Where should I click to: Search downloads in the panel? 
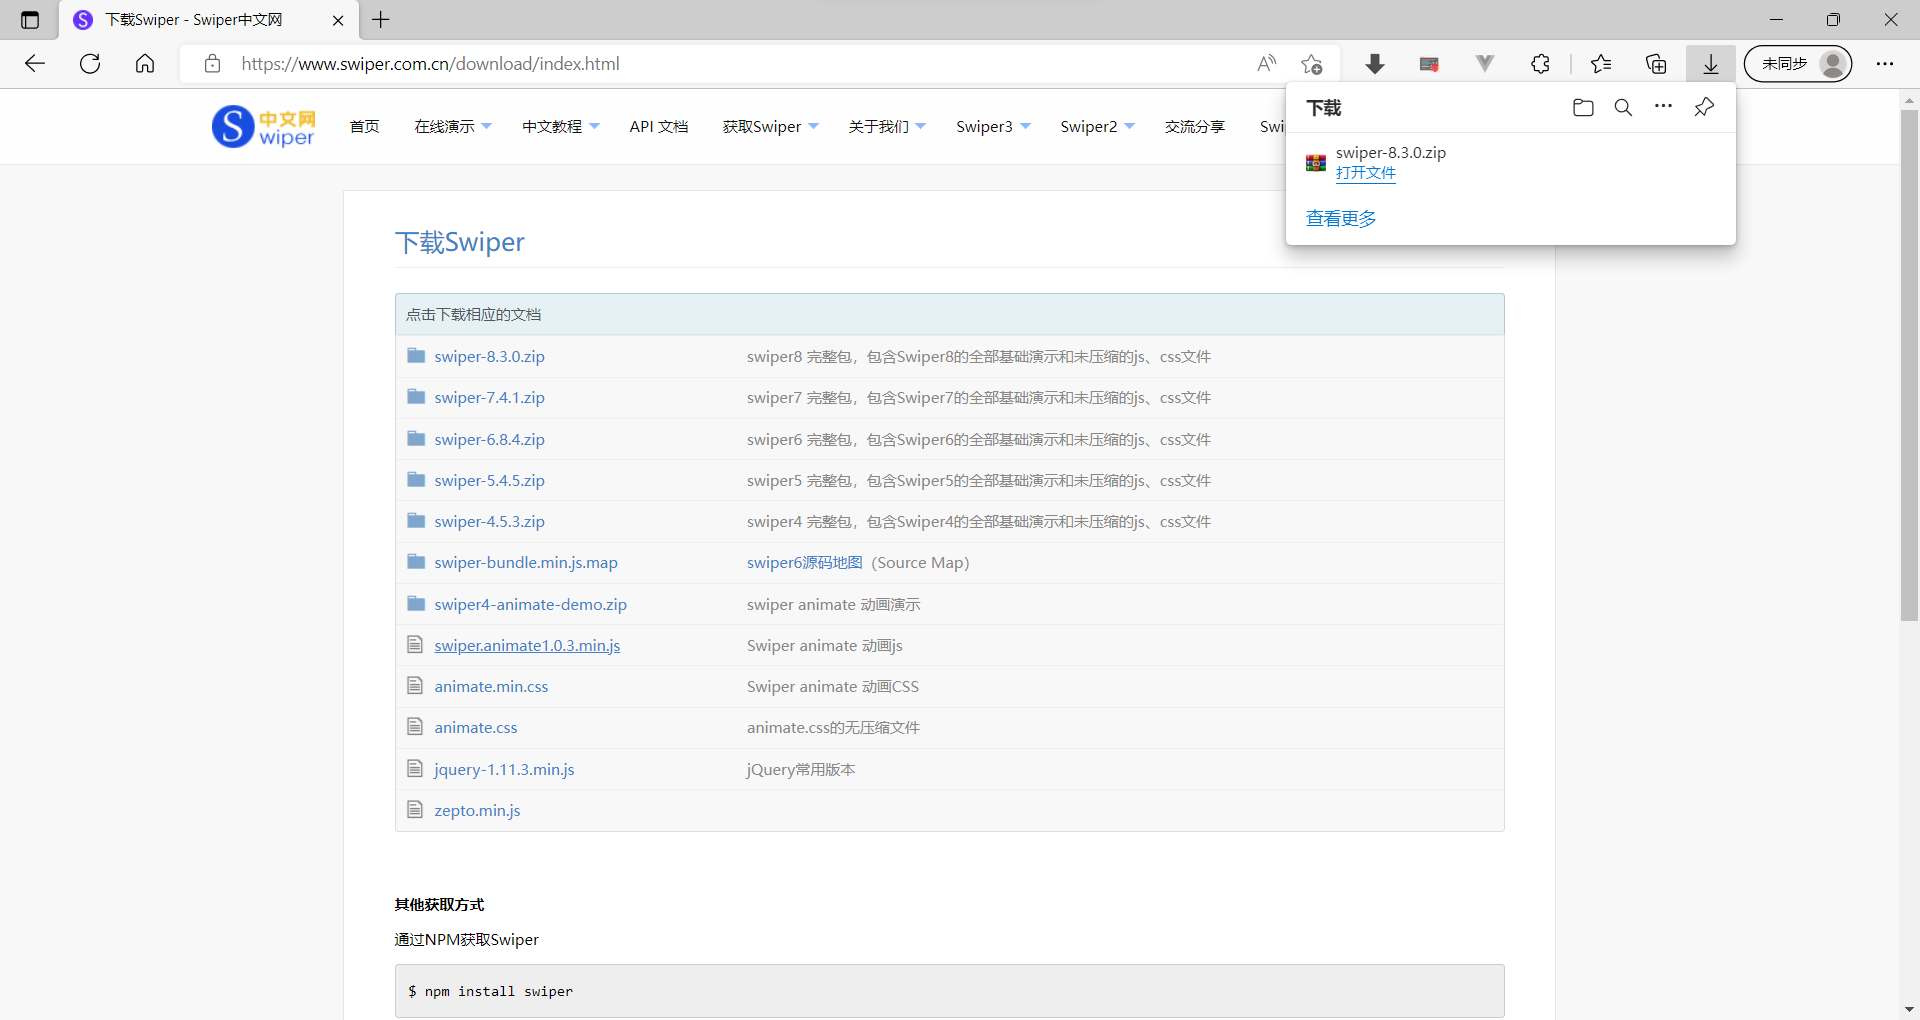(1623, 107)
